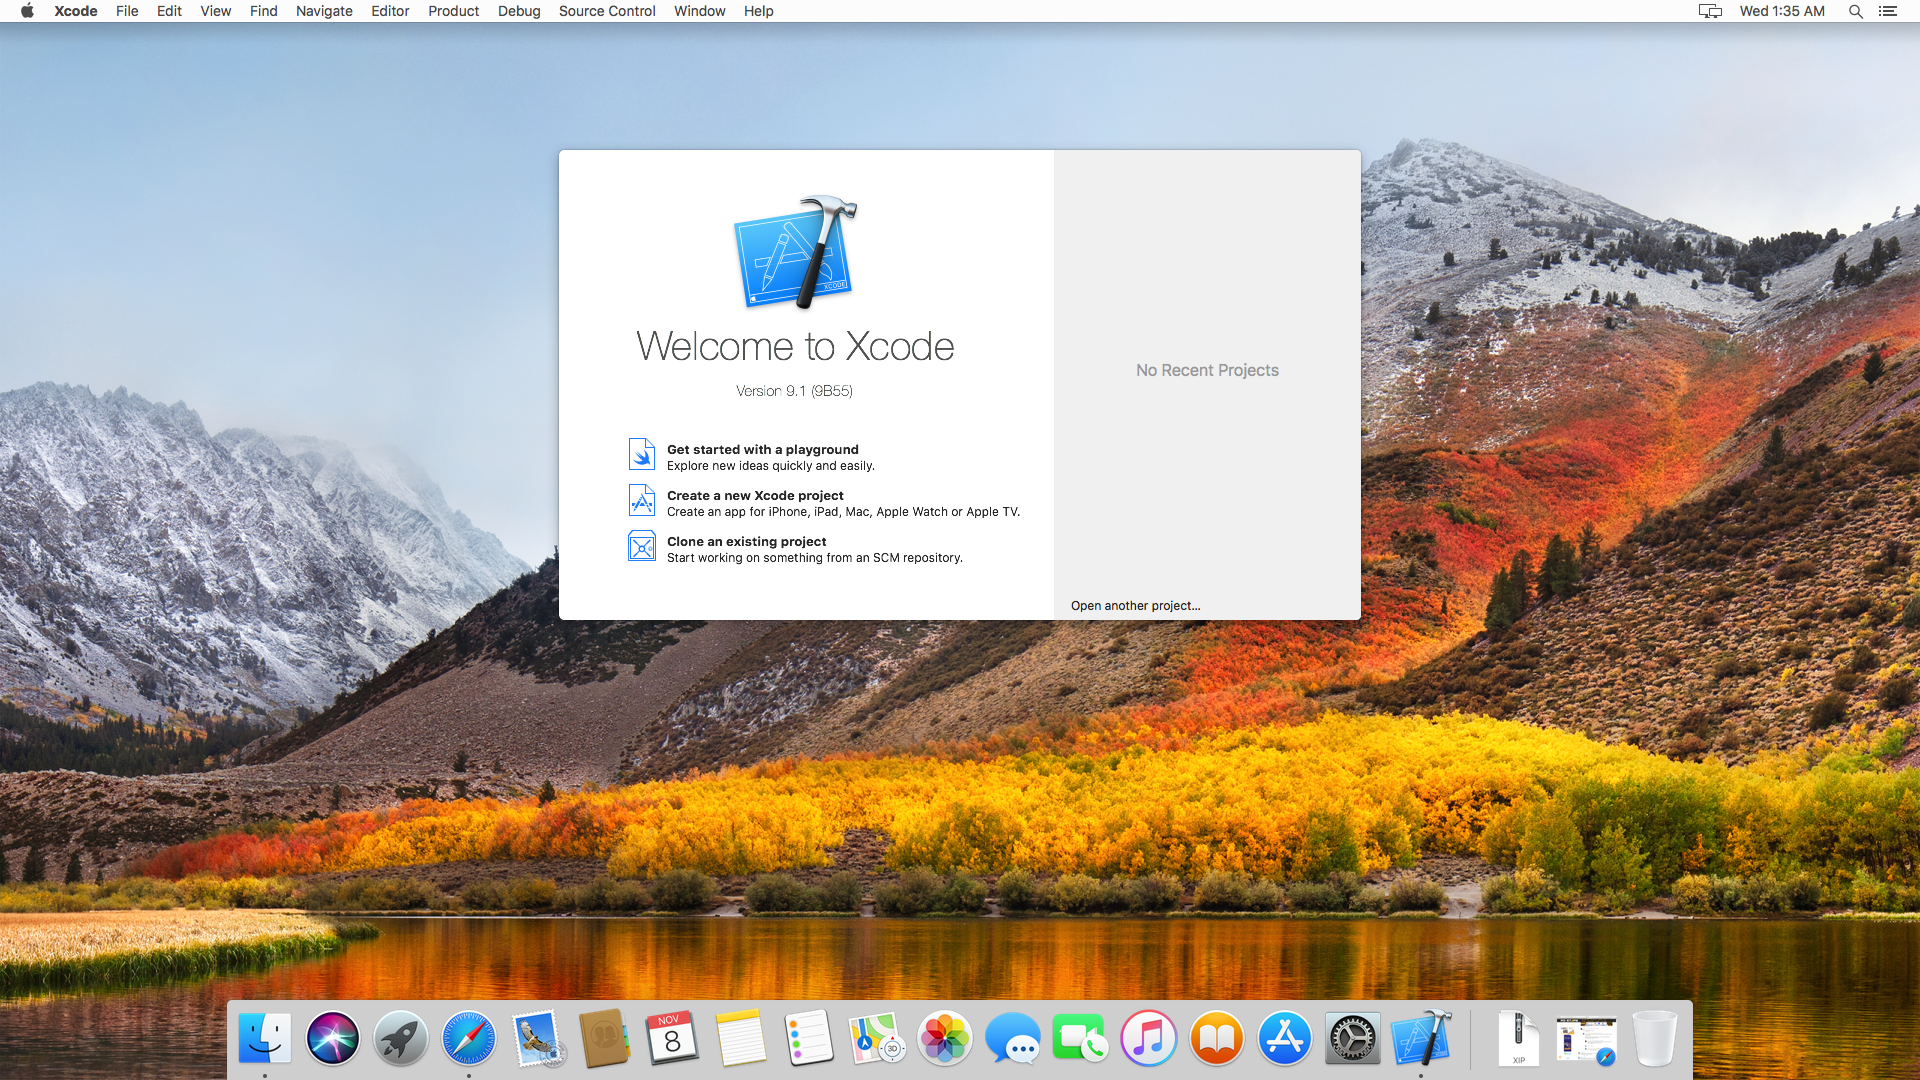The width and height of the screenshot is (1920, 1080).
Task: Open the View menu
Action: tap(215, 11)
